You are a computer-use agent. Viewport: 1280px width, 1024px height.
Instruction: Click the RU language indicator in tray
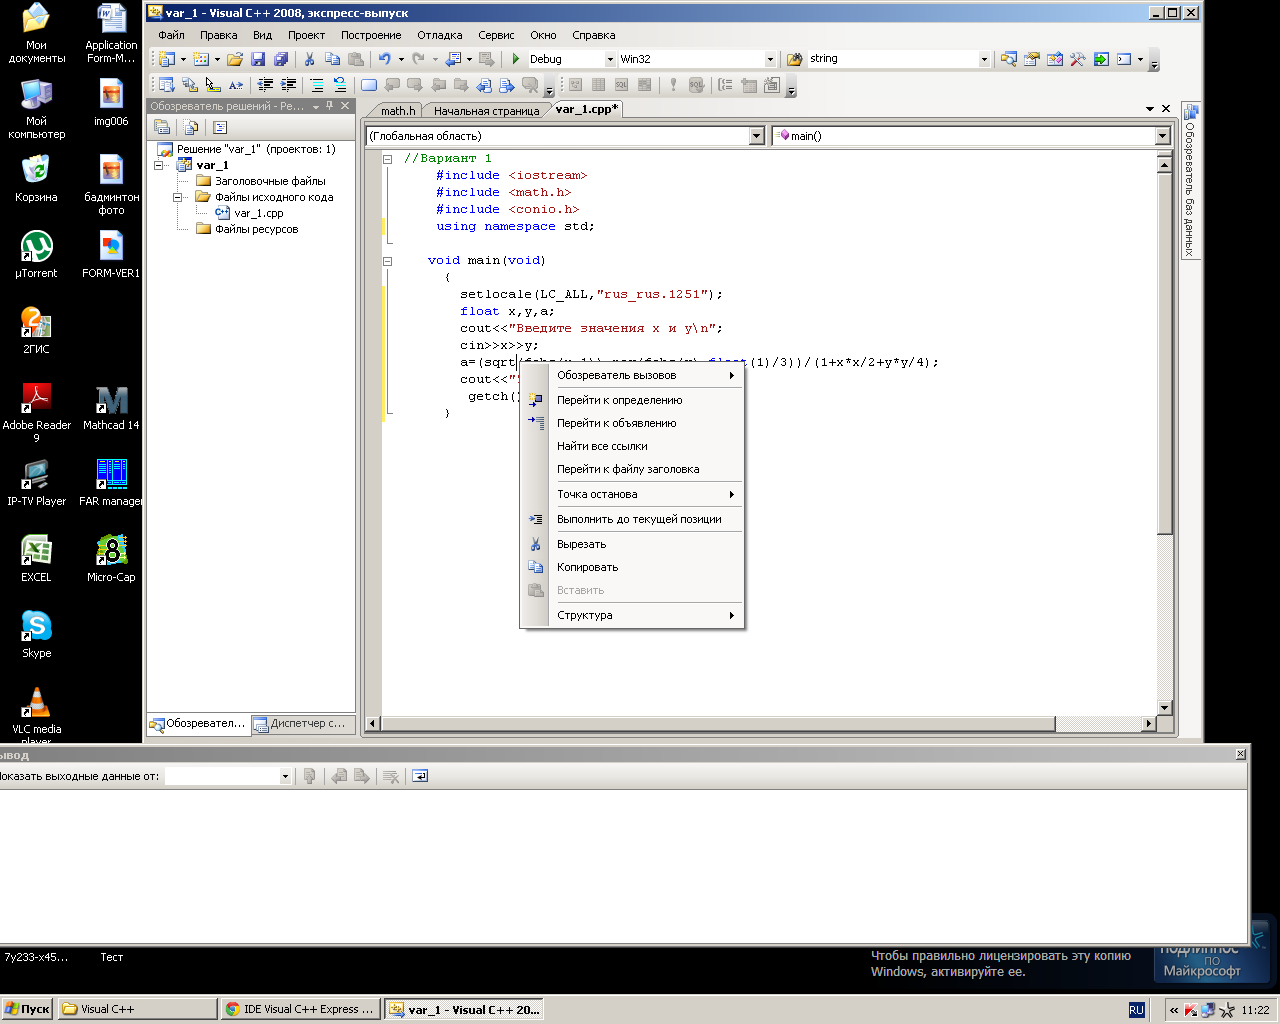[1136, 1010]
